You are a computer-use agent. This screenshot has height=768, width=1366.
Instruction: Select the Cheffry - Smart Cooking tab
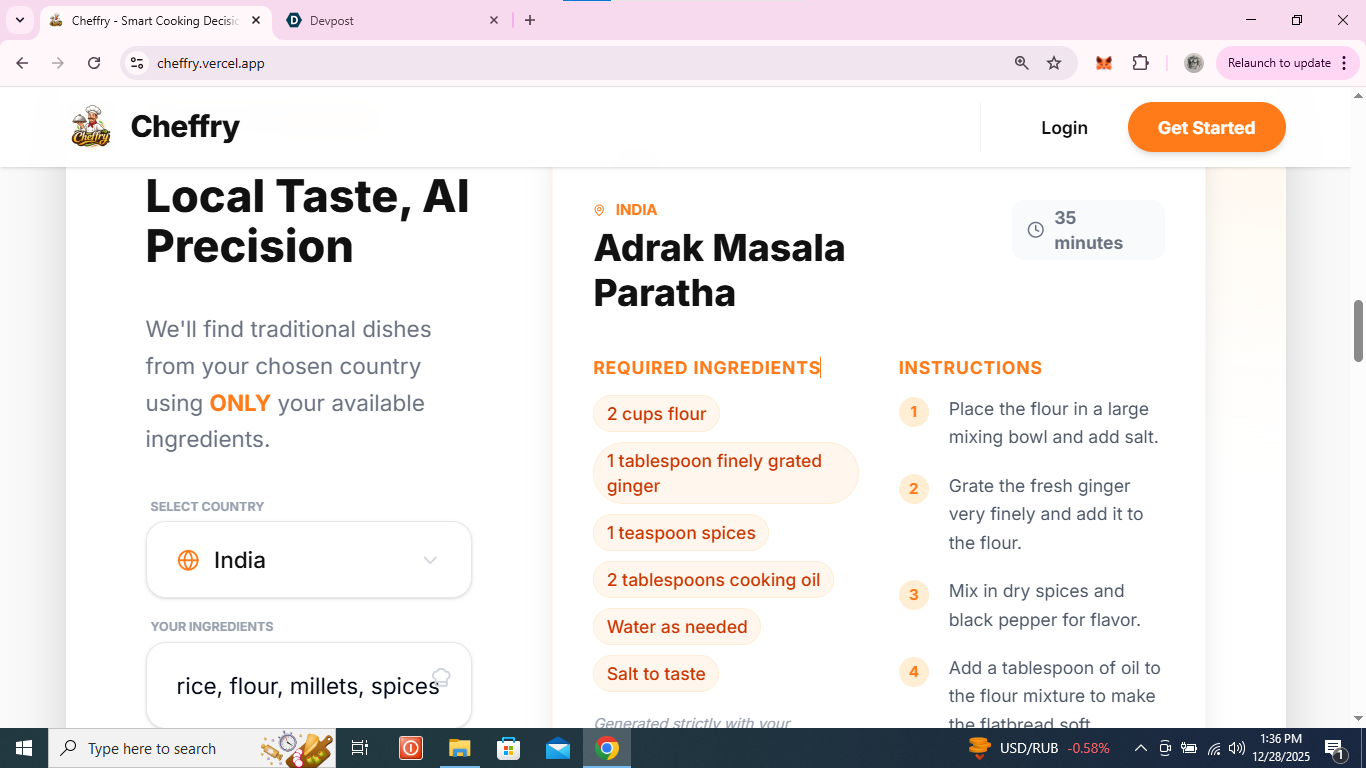pyautogui.click(x=156, y=20)
